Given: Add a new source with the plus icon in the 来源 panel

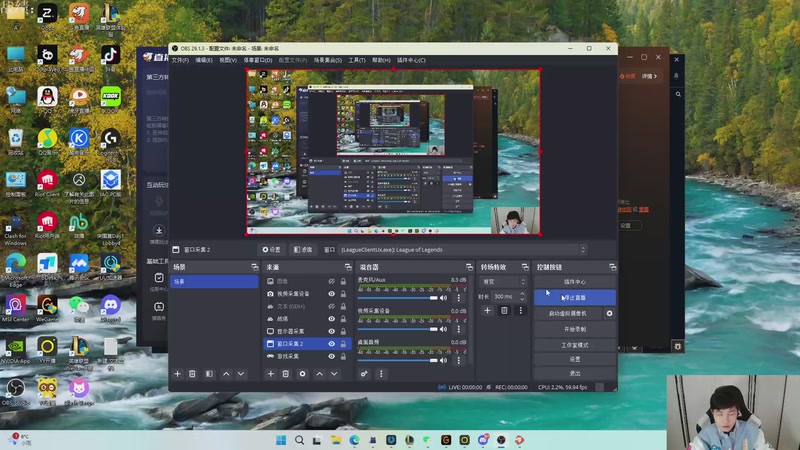Looking at the screenshot, I should pos(270,374).
